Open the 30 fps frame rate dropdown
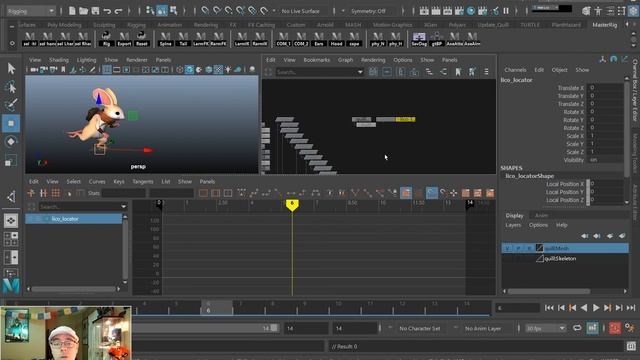This screenshot has width=640, height=360. point(545,328)
